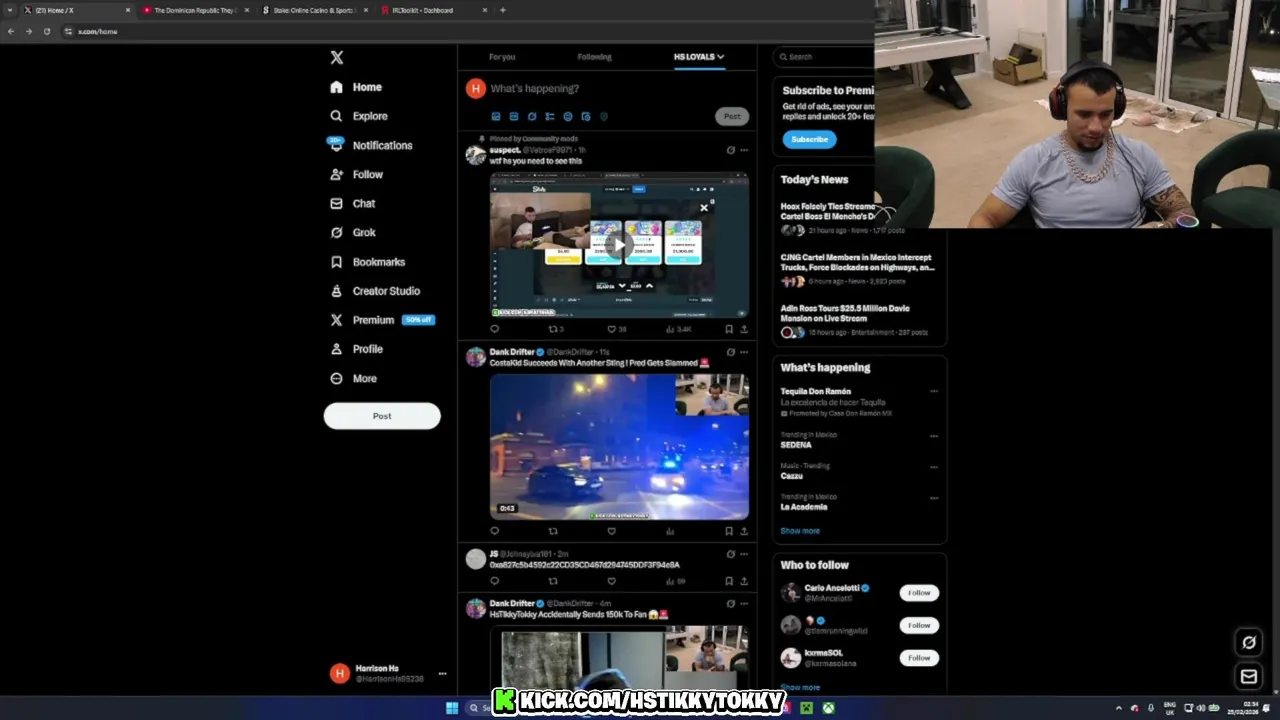Click the X logo above Home
1280x720 pixels.
point(337,58)
